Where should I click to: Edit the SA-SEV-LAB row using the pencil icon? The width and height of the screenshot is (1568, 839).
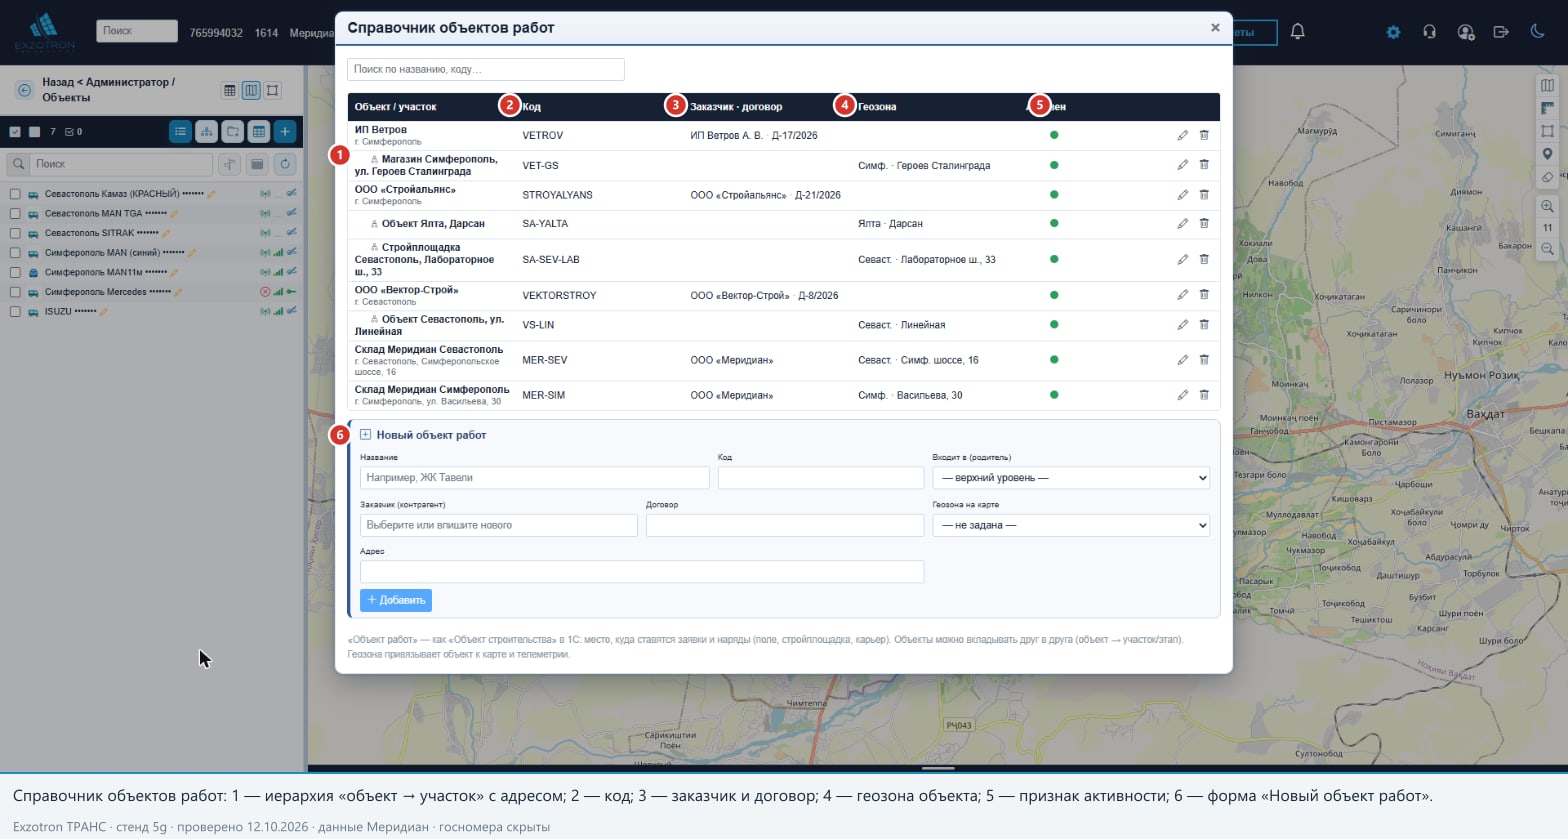tap(1182, 259)
